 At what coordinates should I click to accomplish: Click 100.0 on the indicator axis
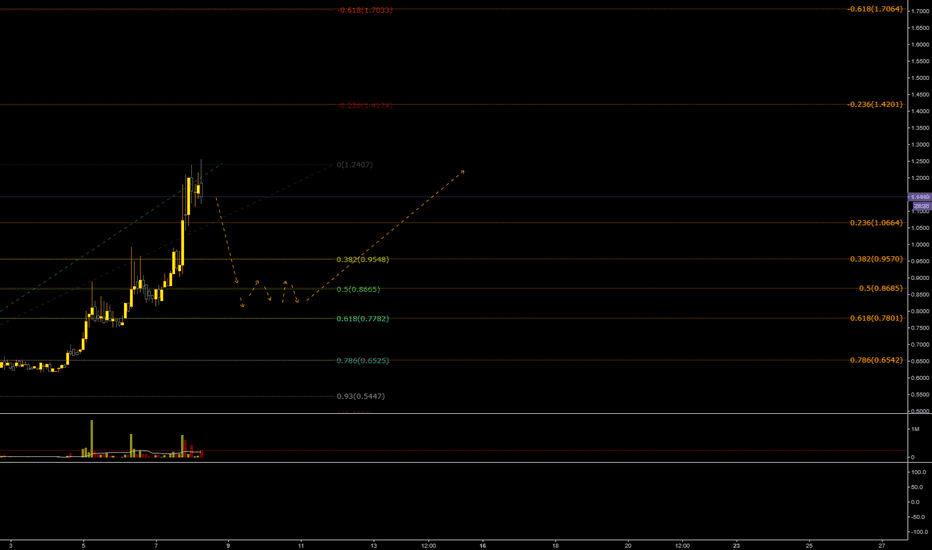point(918,472)
